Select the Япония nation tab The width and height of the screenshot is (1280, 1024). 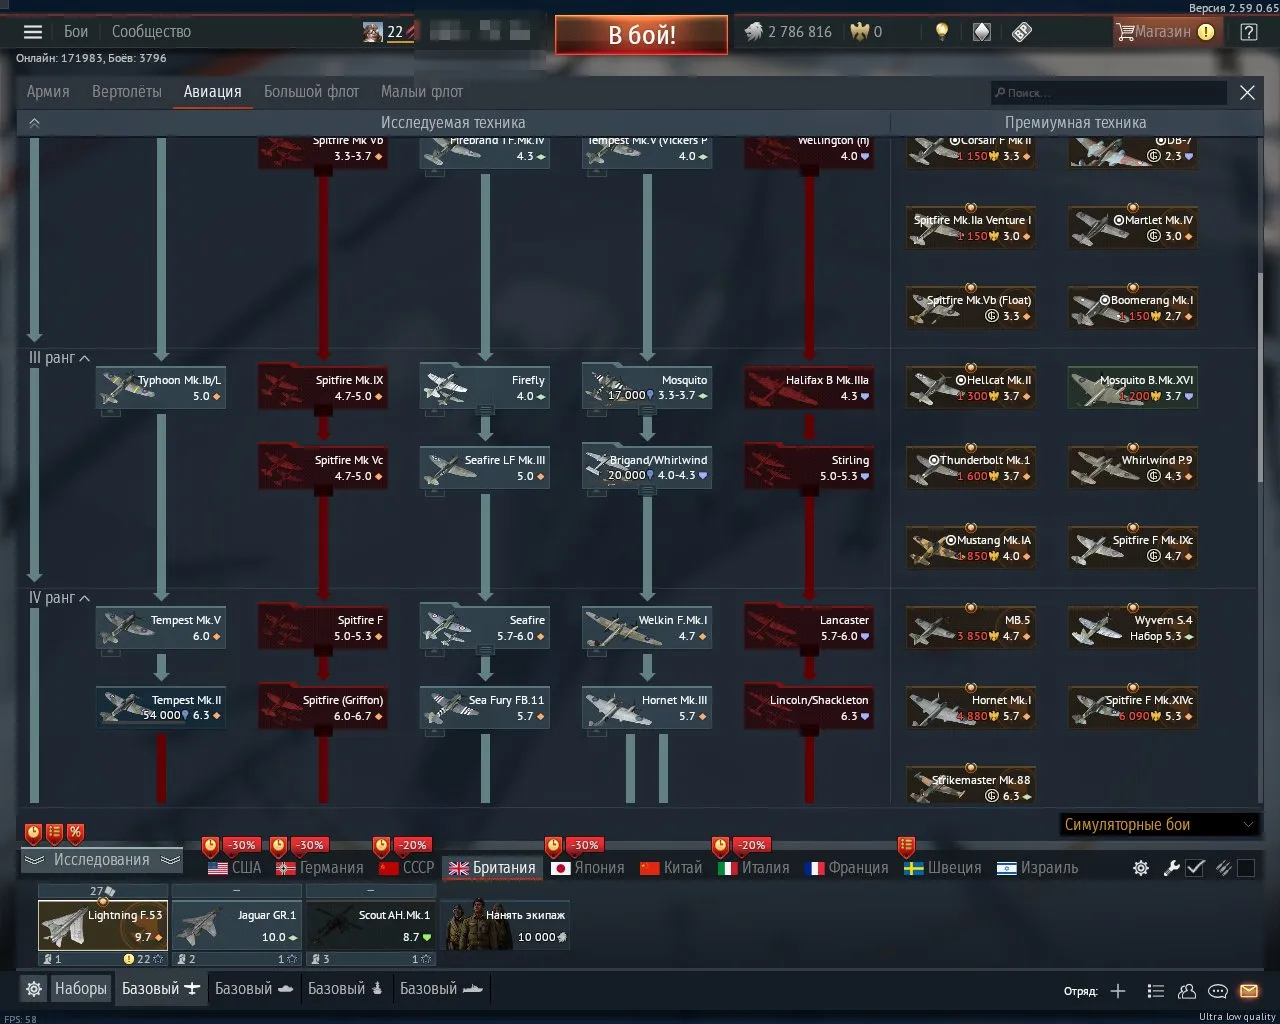tap(588, 868)
